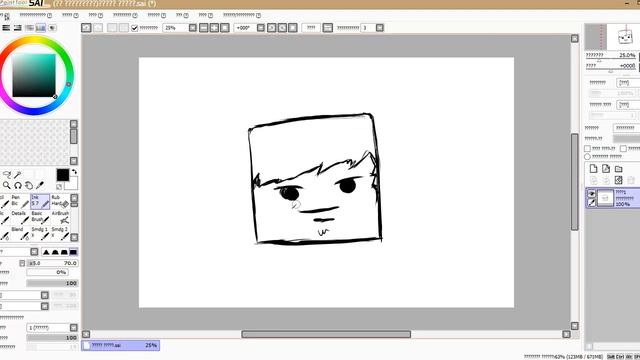Select the Hand pan tool
This screenshot has height=360, width=640.
point(29,185)
